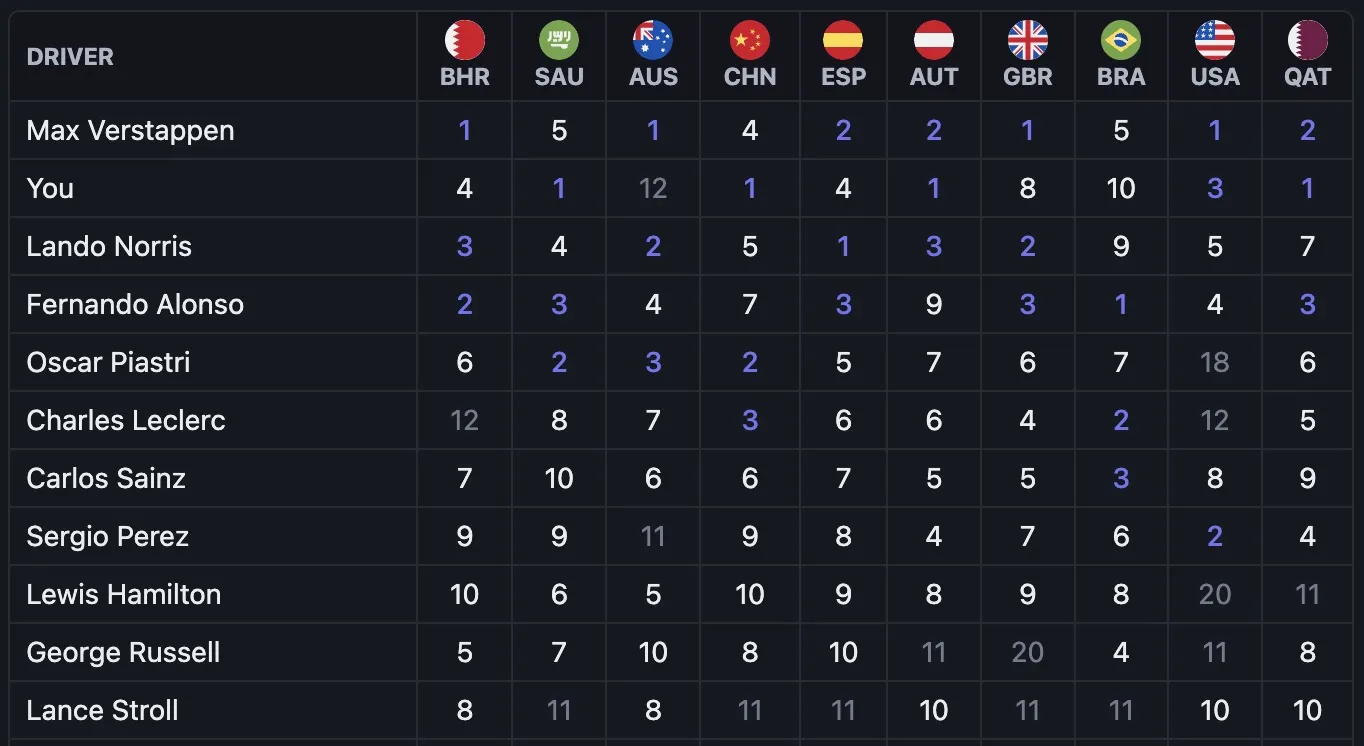The image size is (1364, 746).
Task: Click the Lando Norris driver name
Action: [x=109, y=247]
